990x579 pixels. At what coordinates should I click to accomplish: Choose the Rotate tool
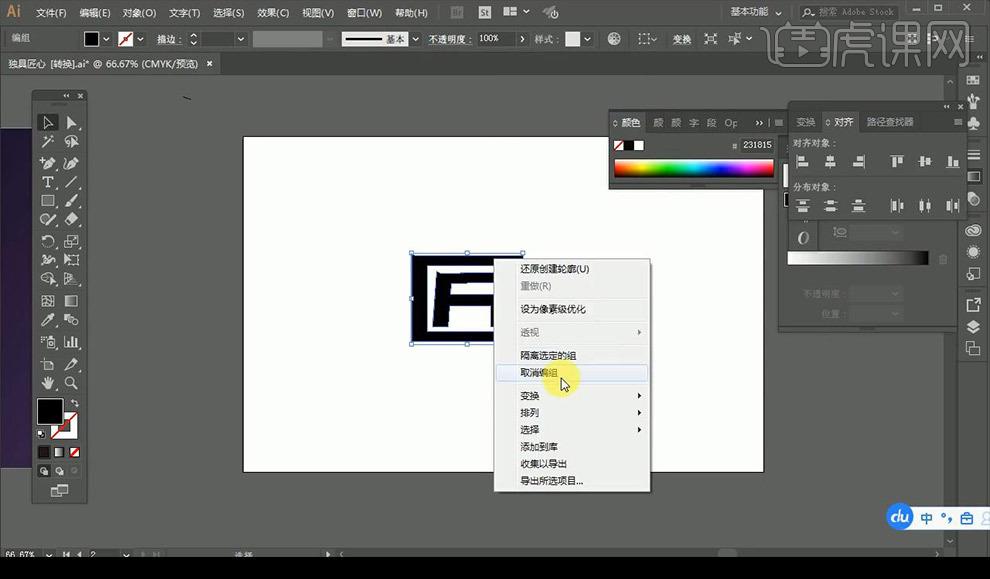48,241
